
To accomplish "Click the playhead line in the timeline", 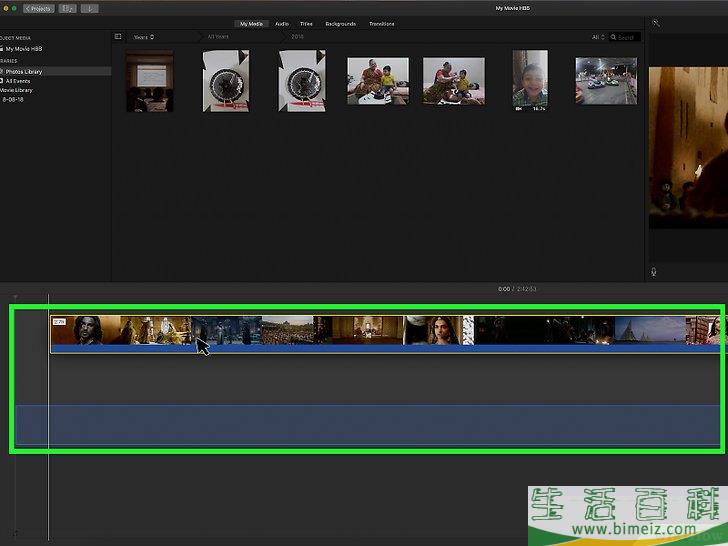I will click(48, 418).
